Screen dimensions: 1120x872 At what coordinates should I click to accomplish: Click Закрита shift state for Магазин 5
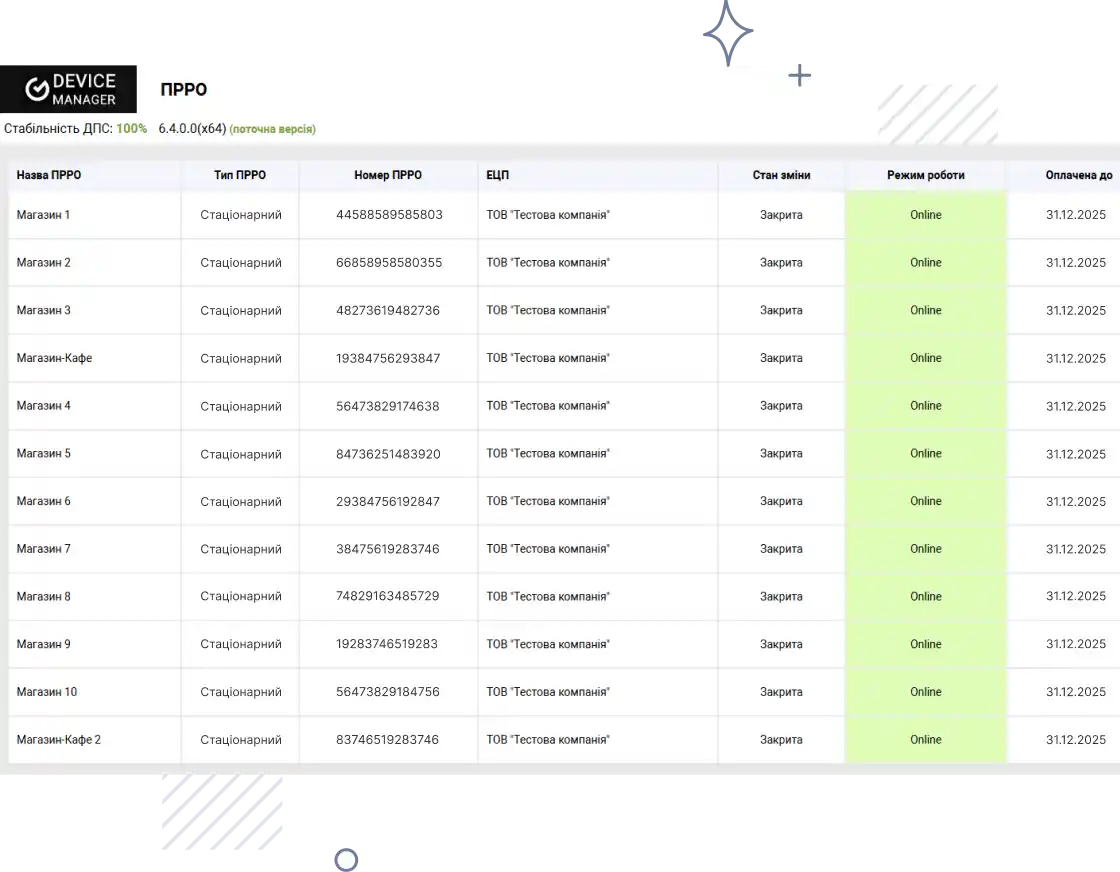[781, 454]
